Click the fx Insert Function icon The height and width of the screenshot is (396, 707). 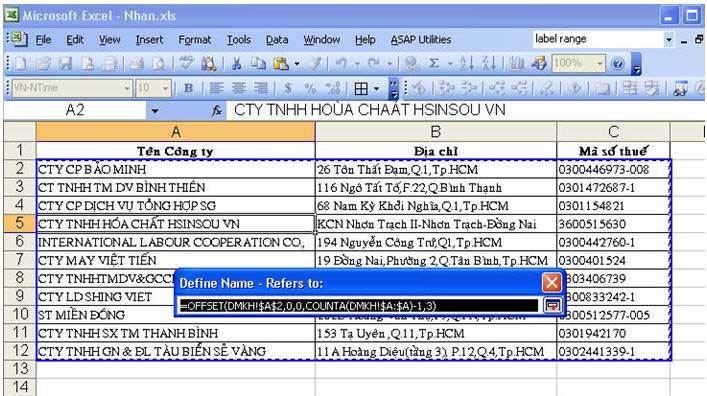(x=217, y=111)
